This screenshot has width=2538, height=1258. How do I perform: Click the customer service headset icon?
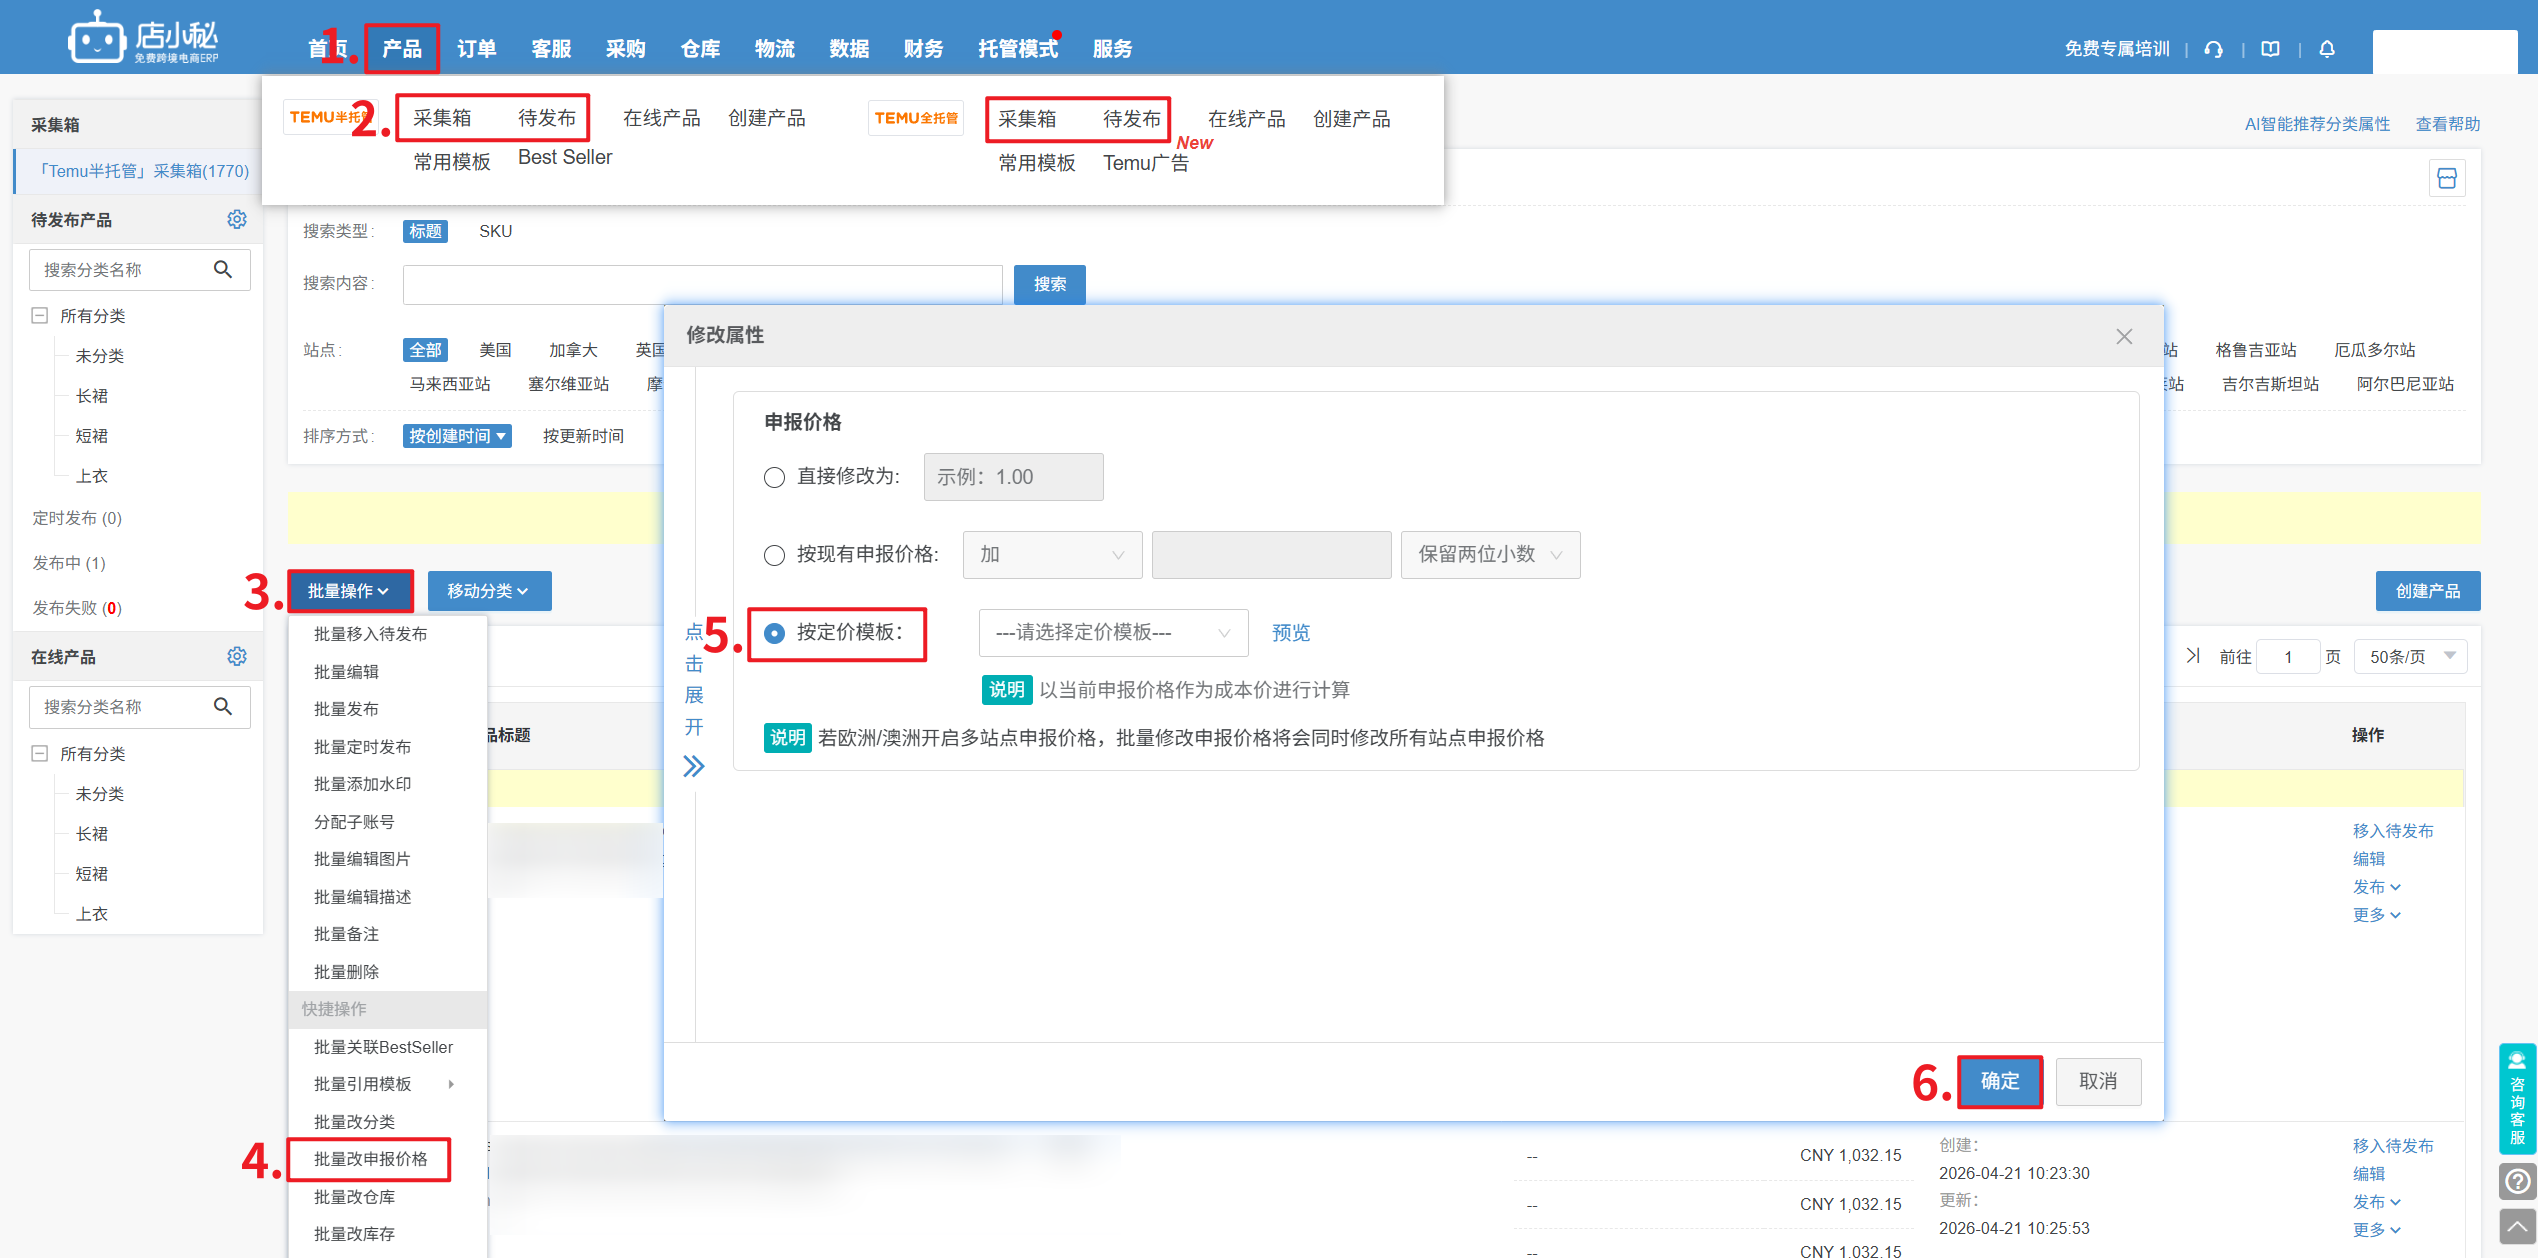pos(2214,49)
